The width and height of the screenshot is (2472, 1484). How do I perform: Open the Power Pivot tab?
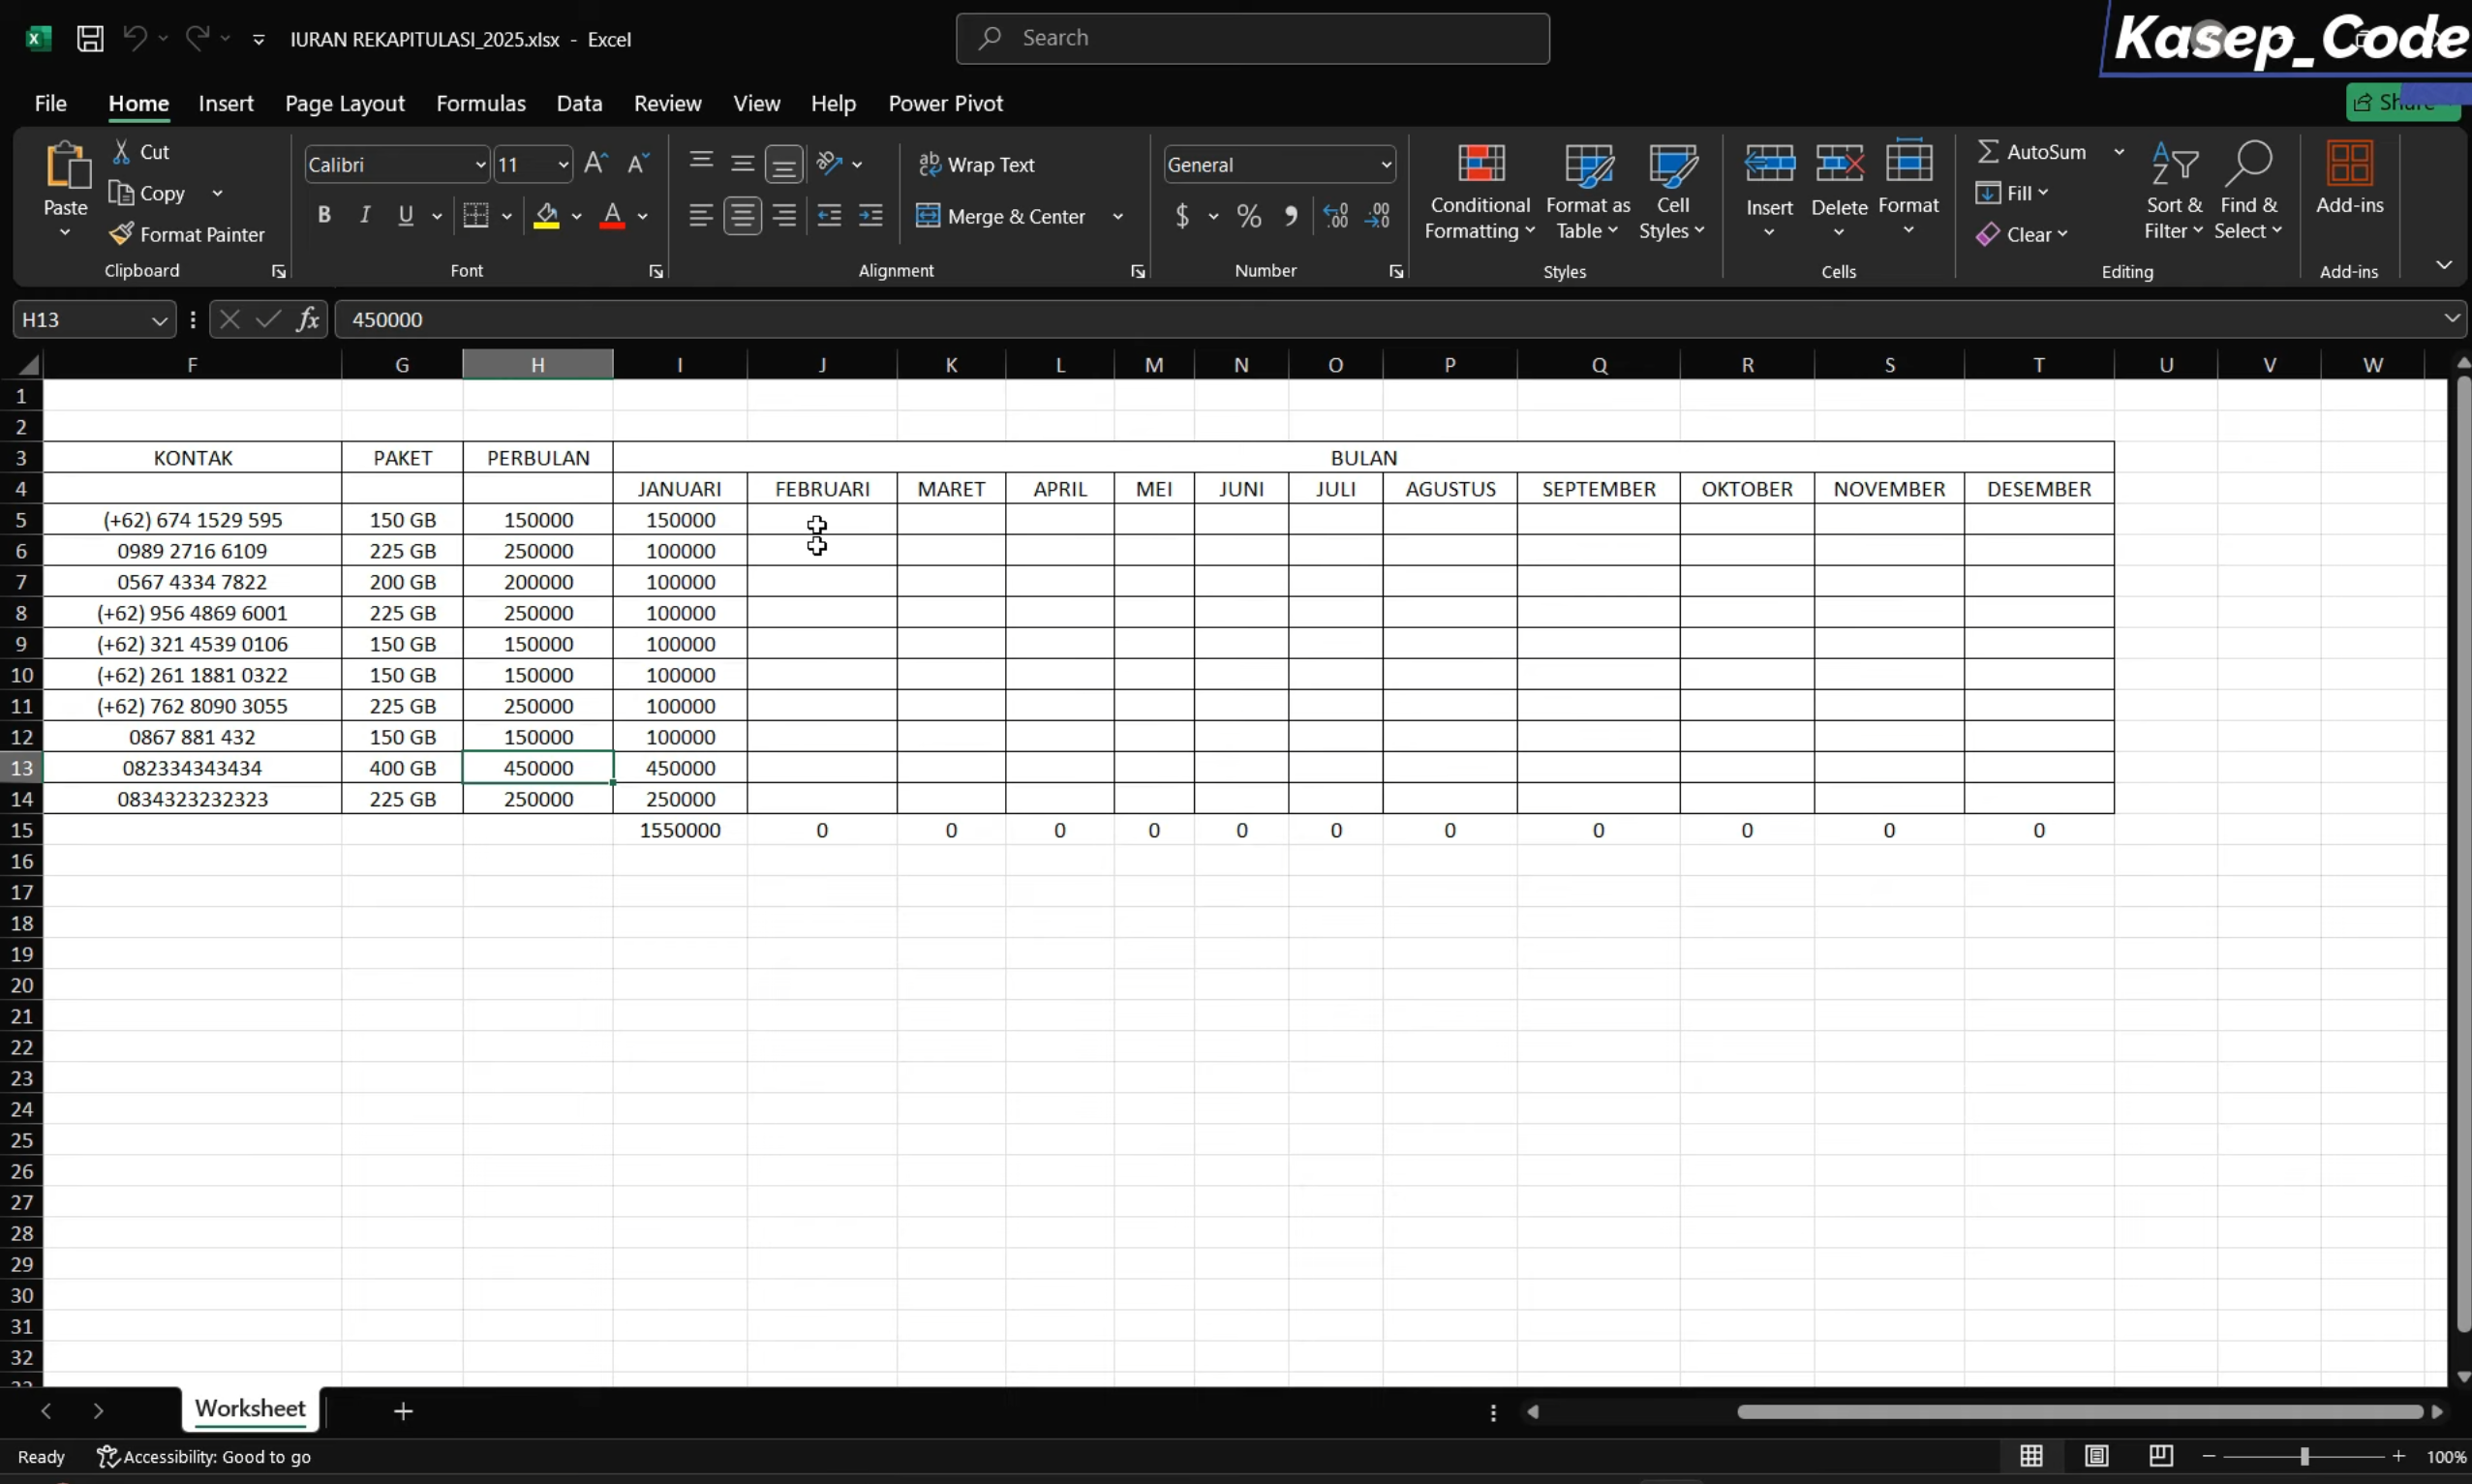(945, 103)
